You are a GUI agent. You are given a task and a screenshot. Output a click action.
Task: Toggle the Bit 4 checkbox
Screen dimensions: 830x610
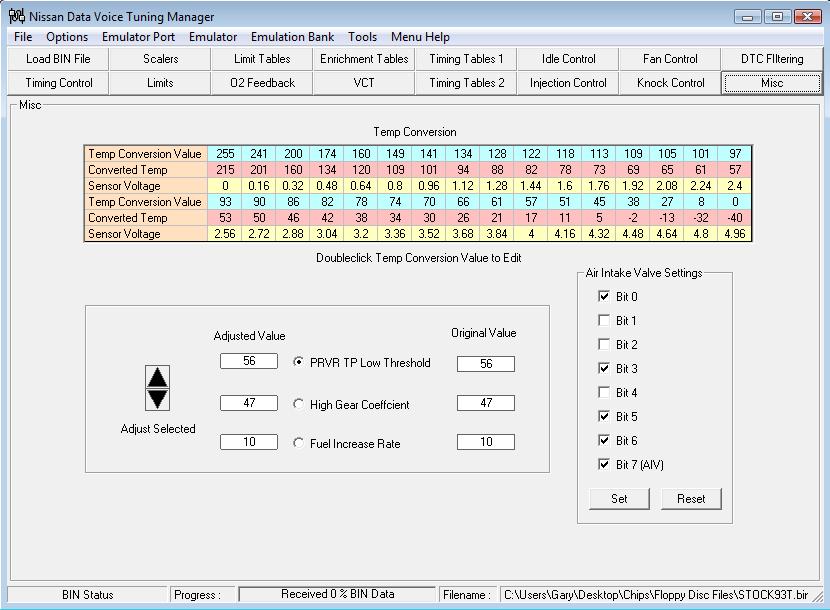[x=603, y=393]
